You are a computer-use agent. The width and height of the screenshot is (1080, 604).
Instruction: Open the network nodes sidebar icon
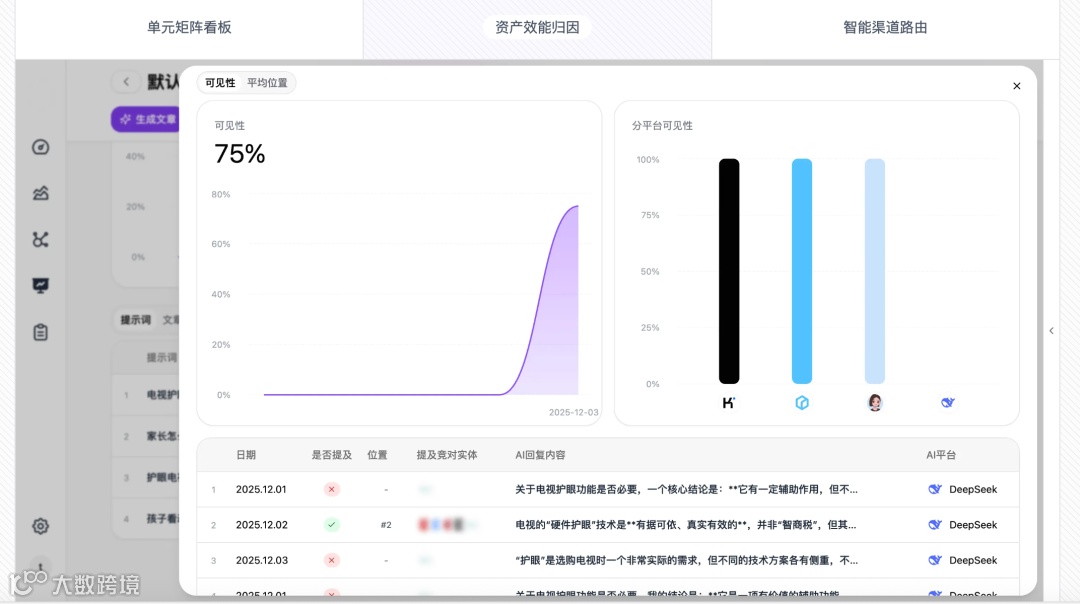point(41,239)
